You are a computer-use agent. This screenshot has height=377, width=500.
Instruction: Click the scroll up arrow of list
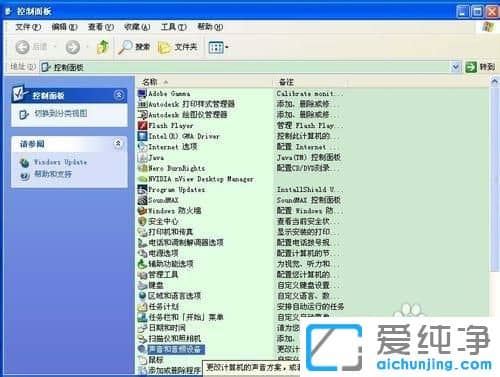tap(495, 81)
